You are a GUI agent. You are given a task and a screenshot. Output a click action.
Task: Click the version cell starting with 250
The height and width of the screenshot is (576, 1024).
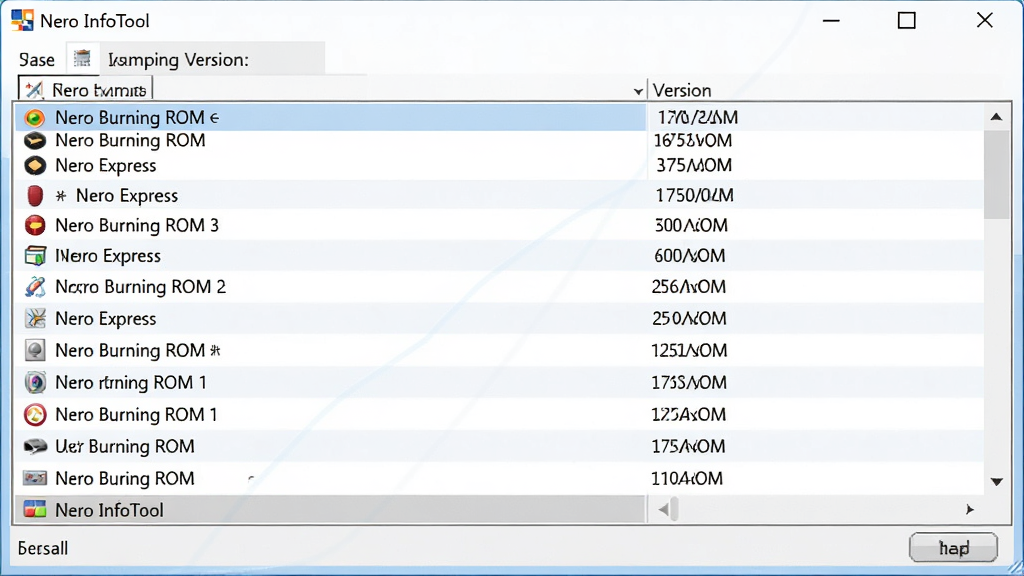[689, 318]
